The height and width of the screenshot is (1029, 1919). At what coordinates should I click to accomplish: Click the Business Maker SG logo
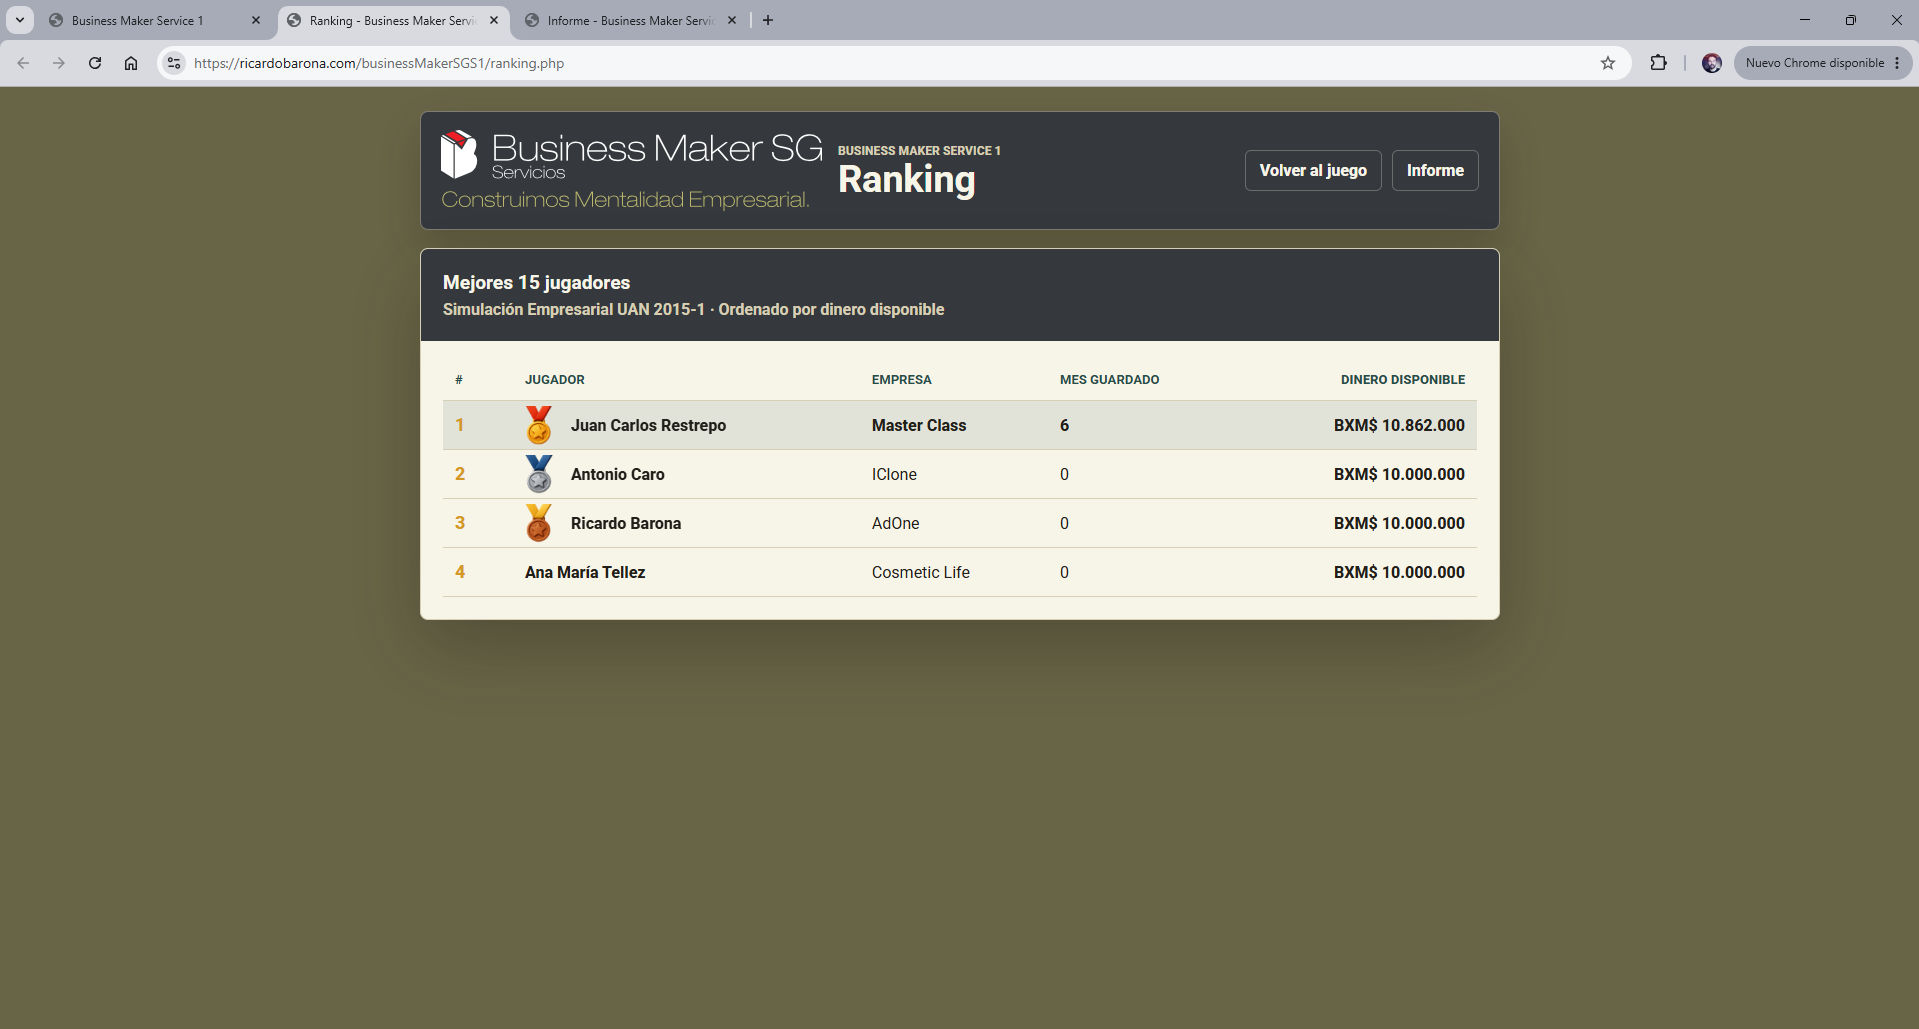pos(631,169)
